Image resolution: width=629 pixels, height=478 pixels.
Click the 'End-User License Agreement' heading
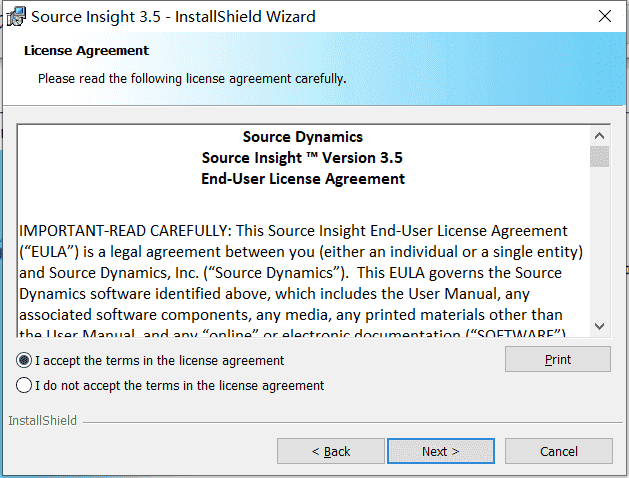pos(303,179)
